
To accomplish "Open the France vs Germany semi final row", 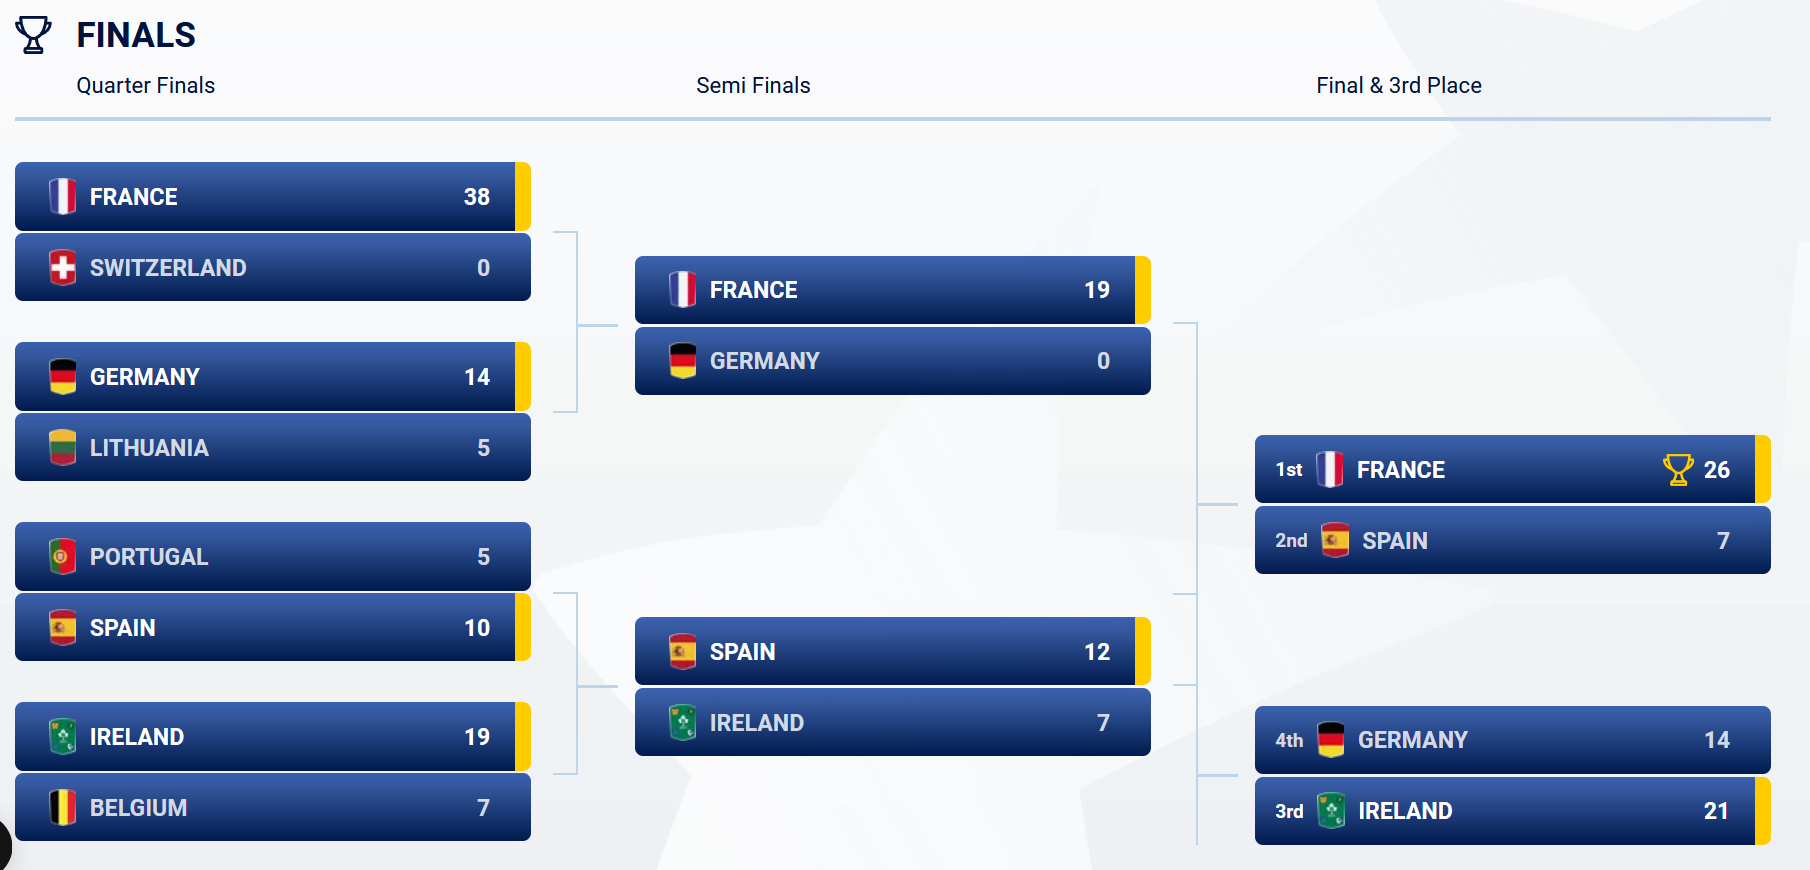I will 890,290.
